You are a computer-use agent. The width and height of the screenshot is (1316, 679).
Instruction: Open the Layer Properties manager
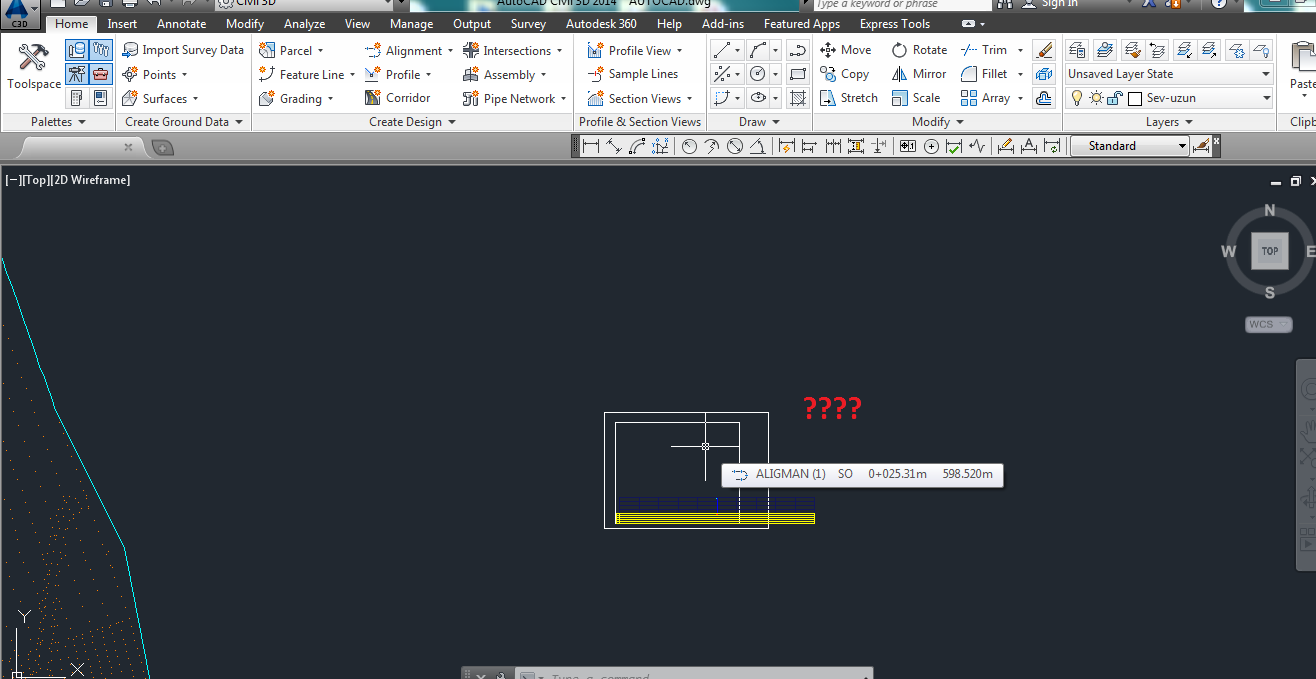pos(1076,49)
